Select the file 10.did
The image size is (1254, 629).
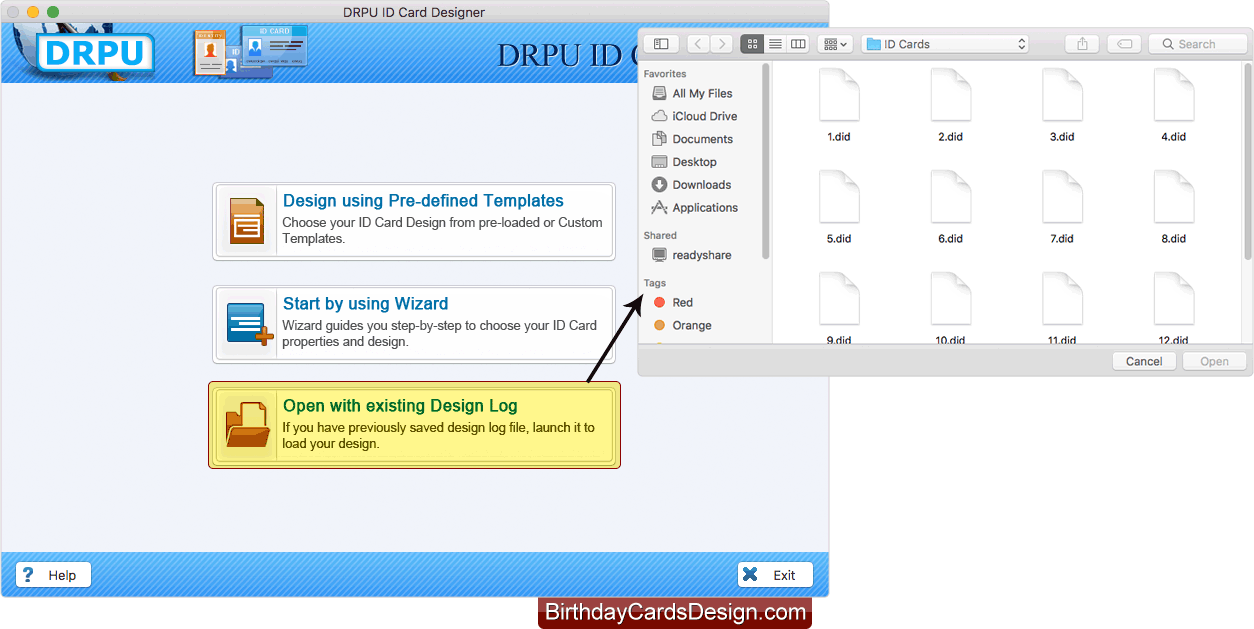point(950,308)
